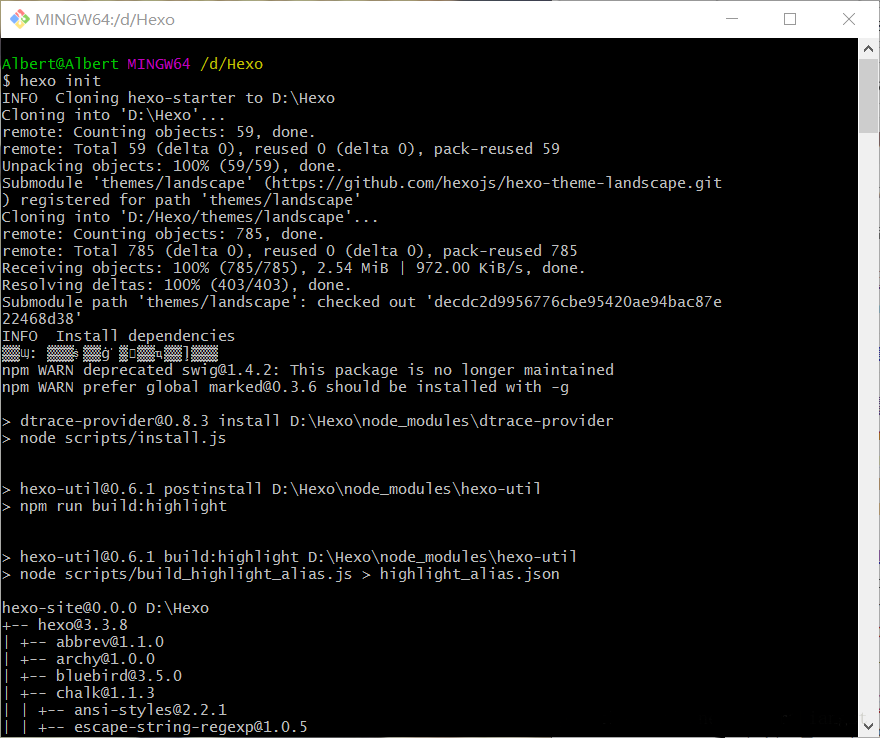Click 'npm WARN deprecated swig@1.4.2' line

coord(308,370)
